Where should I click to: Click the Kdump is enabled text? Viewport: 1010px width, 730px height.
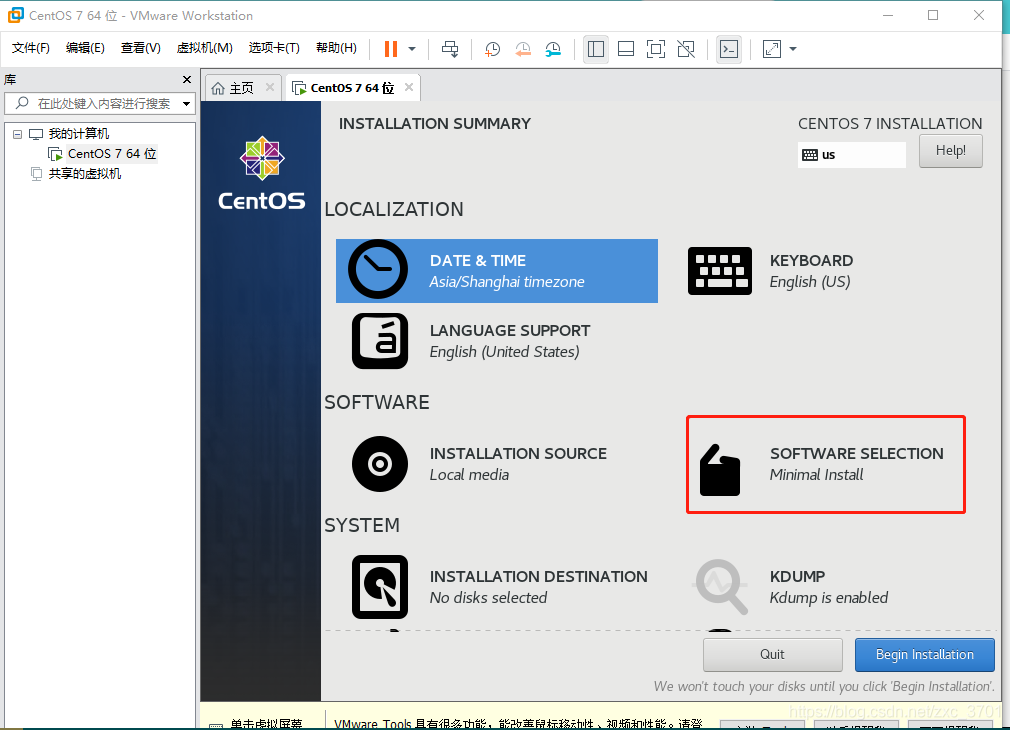click(828, 598)
